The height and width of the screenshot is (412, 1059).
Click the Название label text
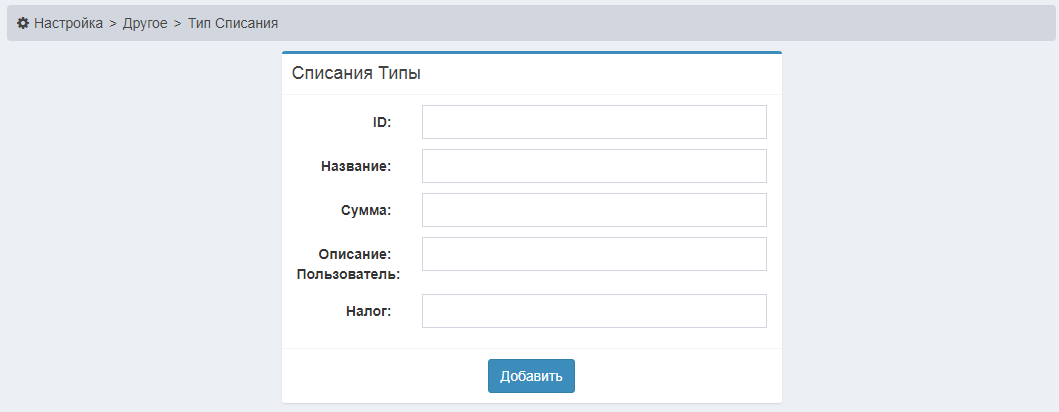click(355, 166)
